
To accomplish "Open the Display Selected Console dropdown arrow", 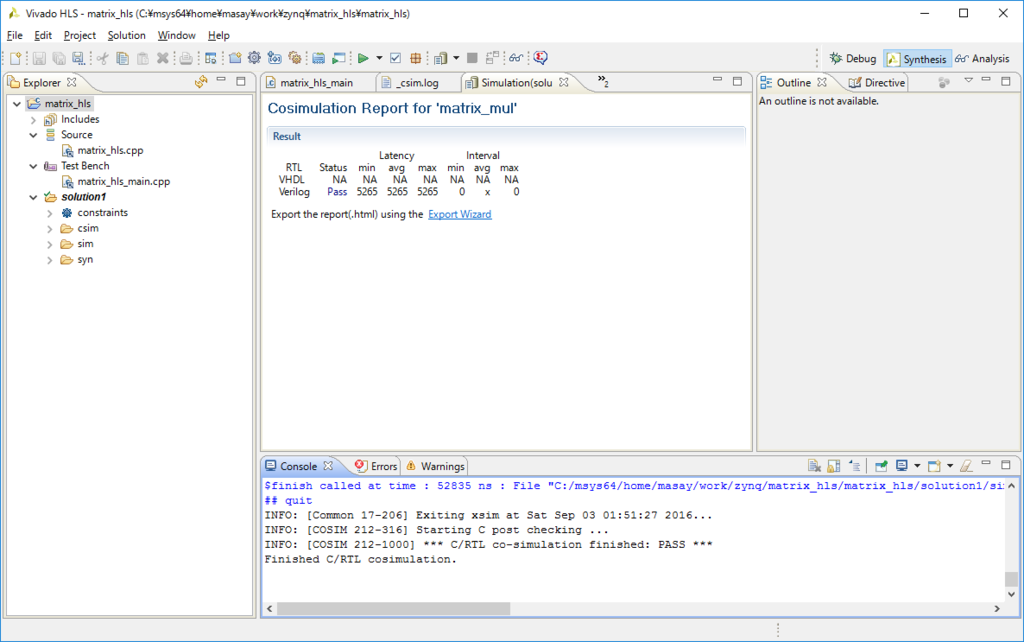I will (917, 466).
